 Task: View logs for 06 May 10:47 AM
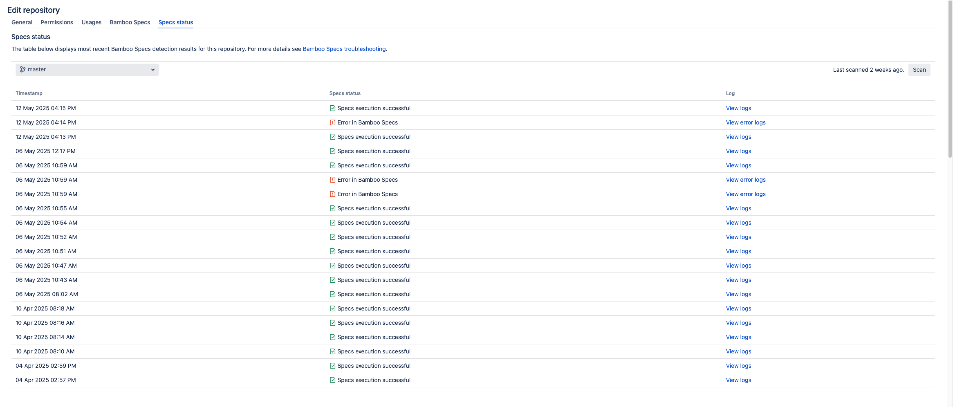(738, 265)
